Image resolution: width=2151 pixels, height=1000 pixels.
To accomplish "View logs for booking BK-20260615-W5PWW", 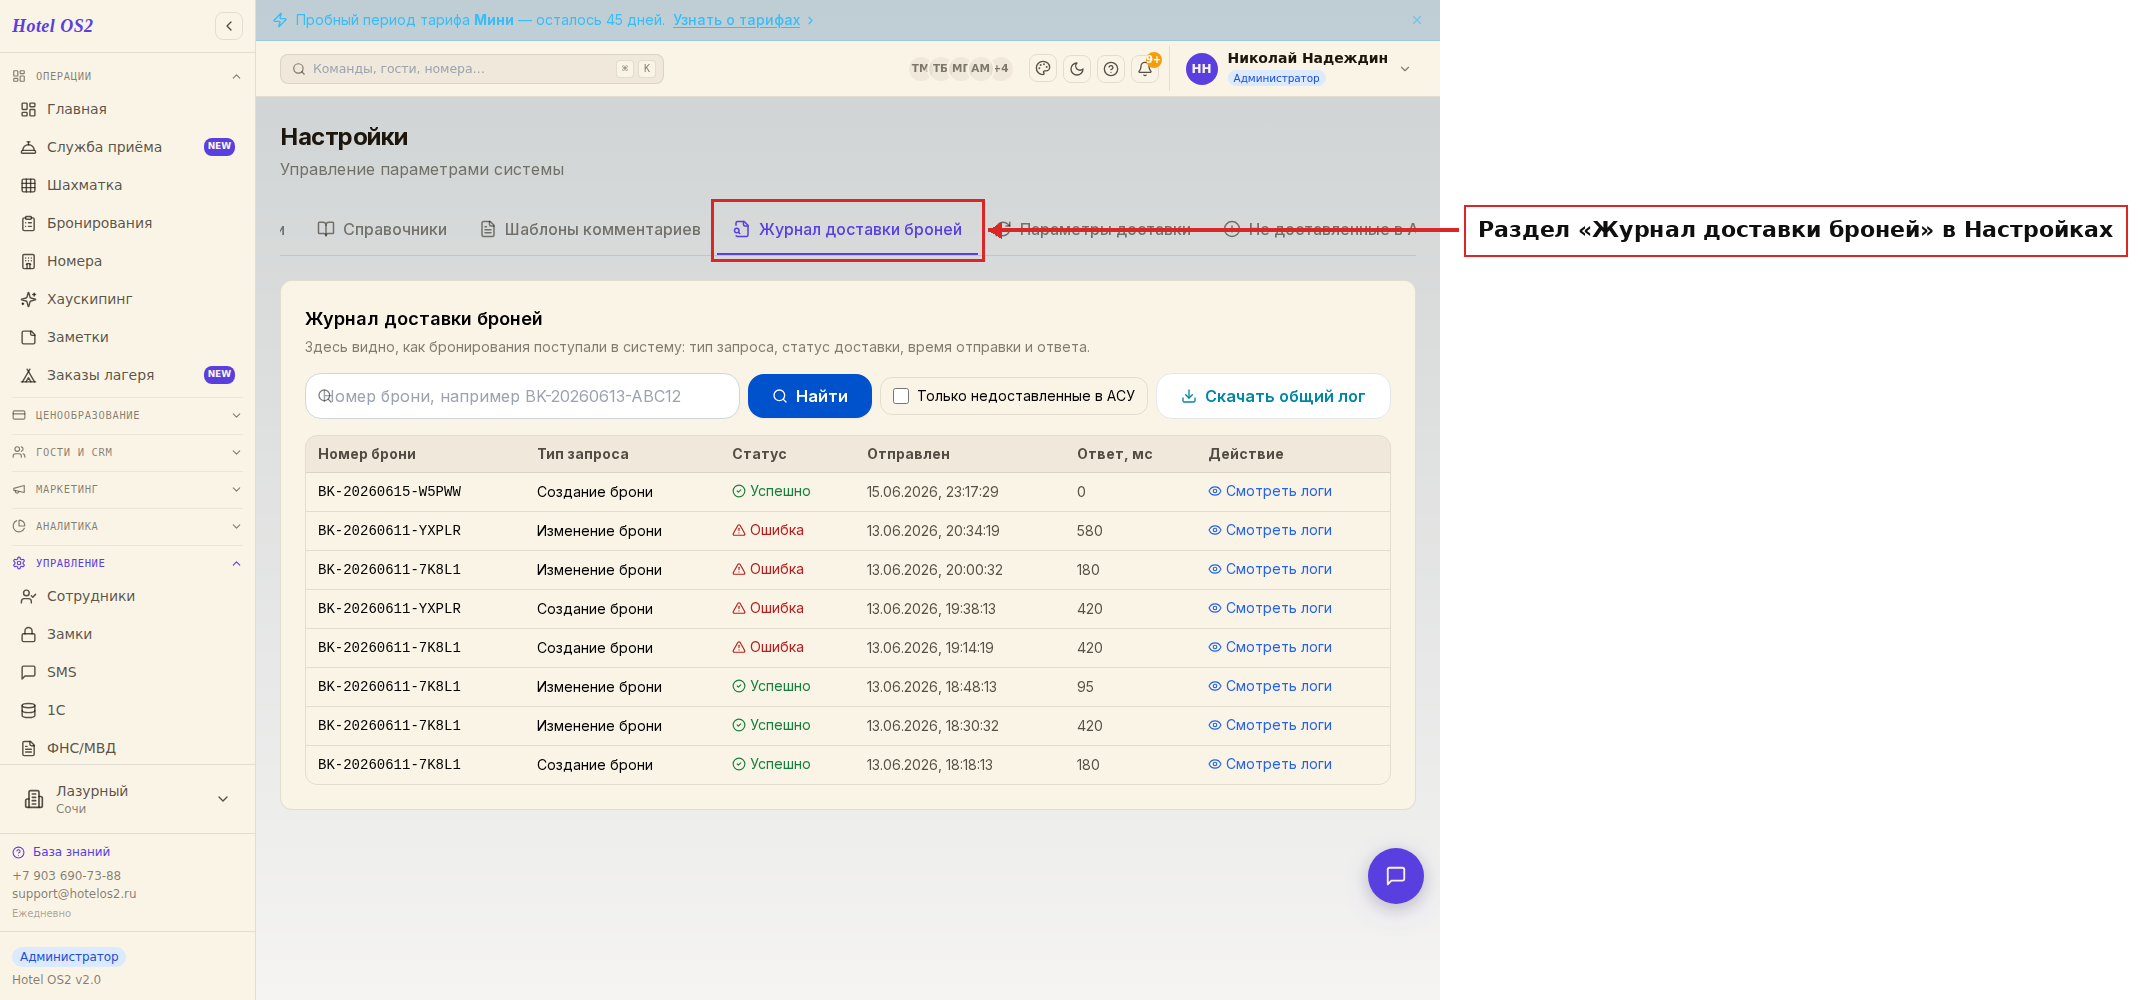I will tap(1270, 491).
